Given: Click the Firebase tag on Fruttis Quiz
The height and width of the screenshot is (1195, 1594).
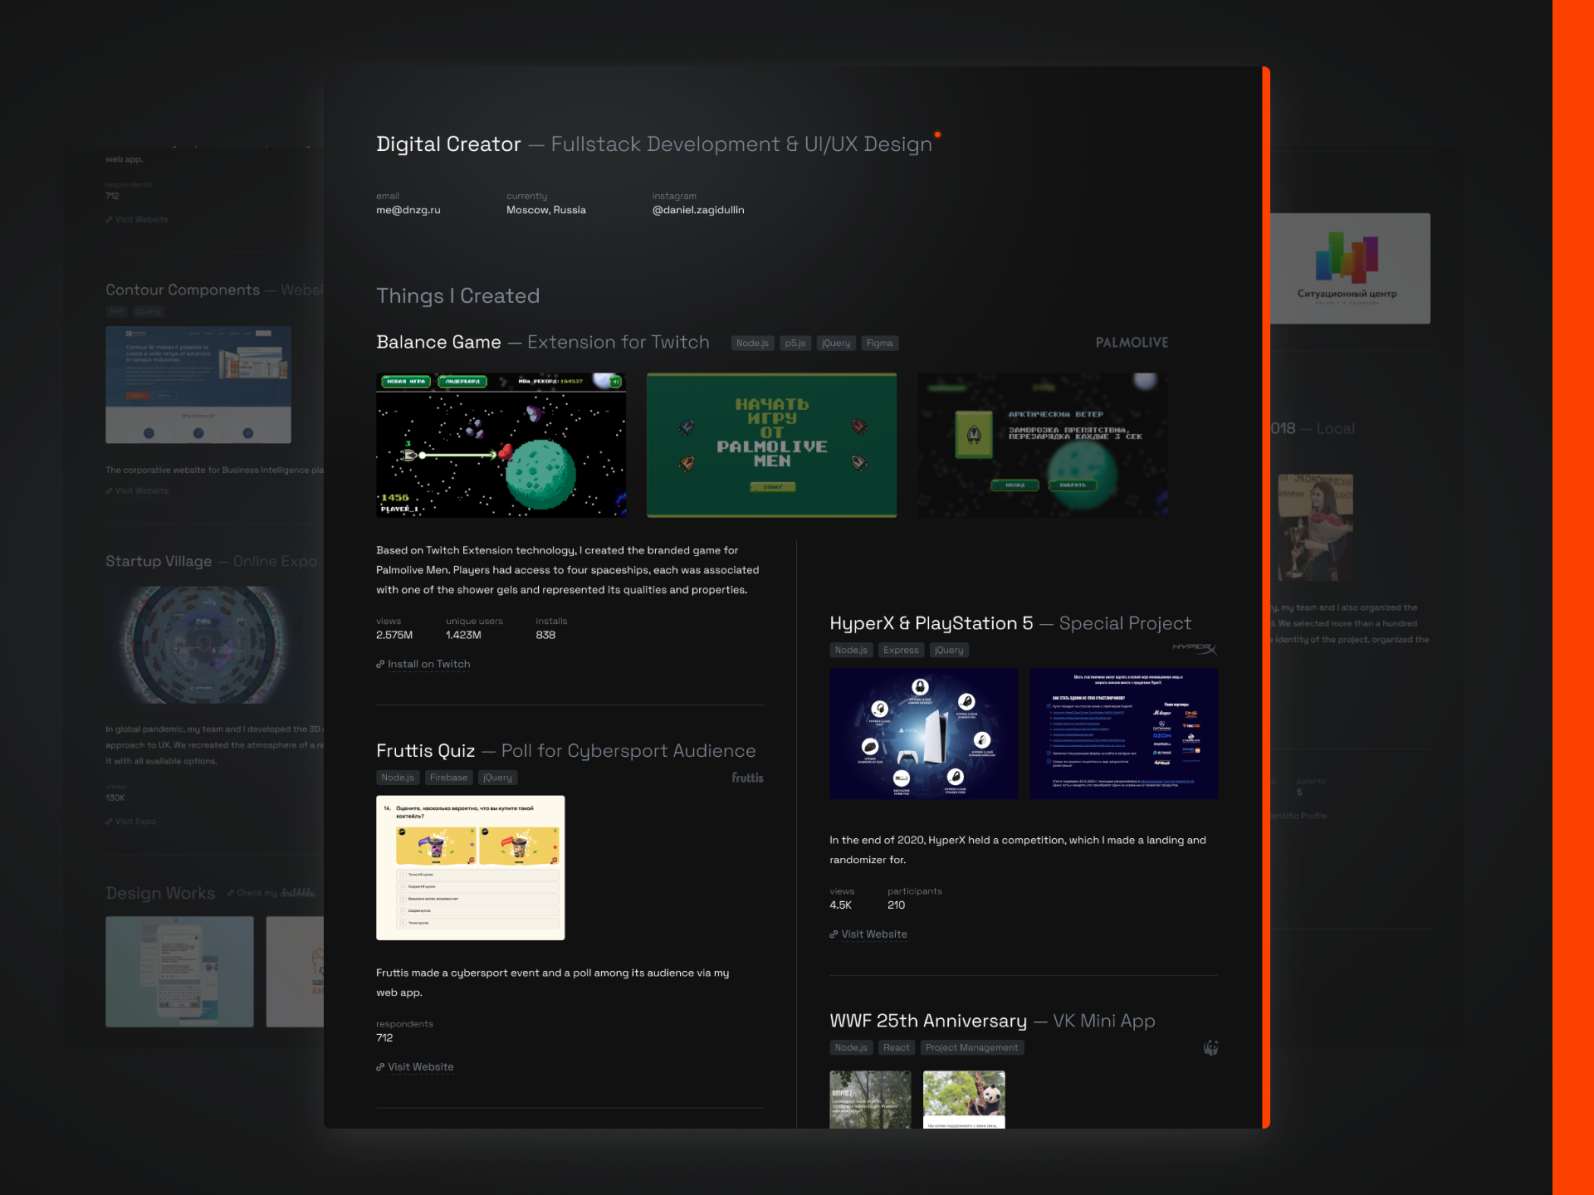Looking at the screenshot, I should [x=448, y=778].
